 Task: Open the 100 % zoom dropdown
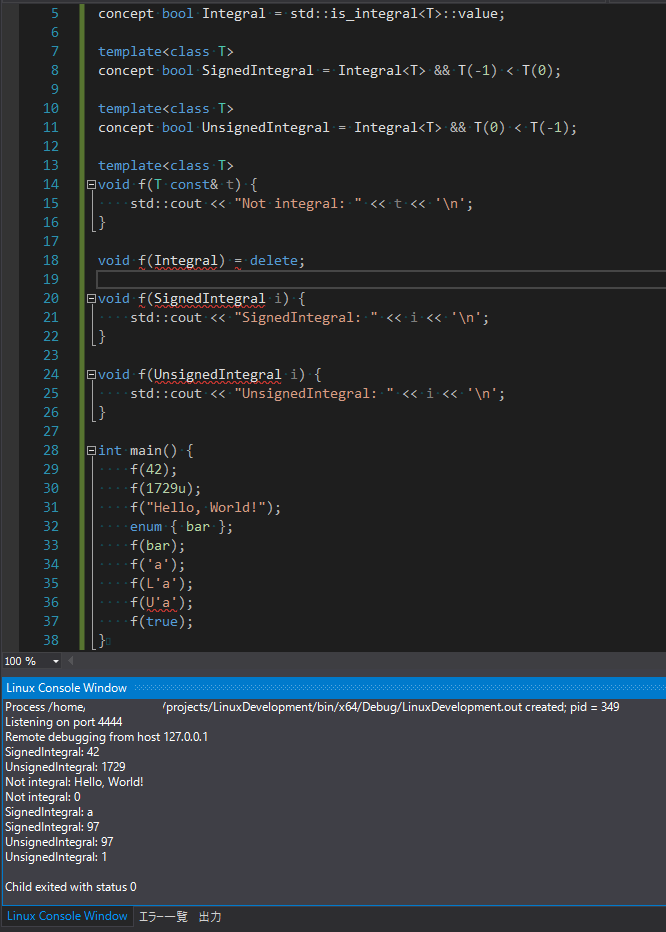(56, 661)
